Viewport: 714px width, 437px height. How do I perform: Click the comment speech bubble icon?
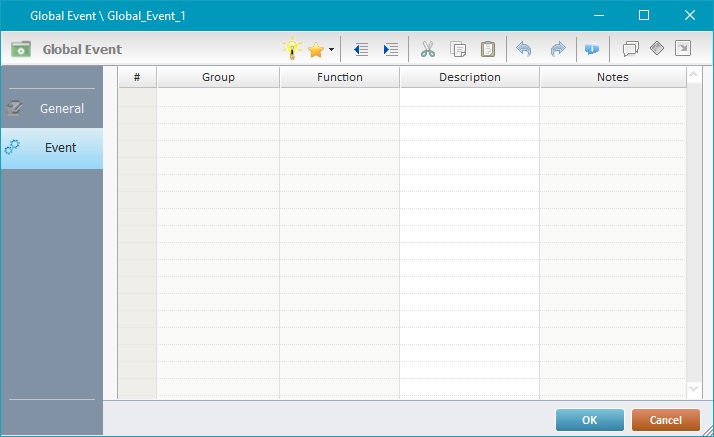coord(630,49)
